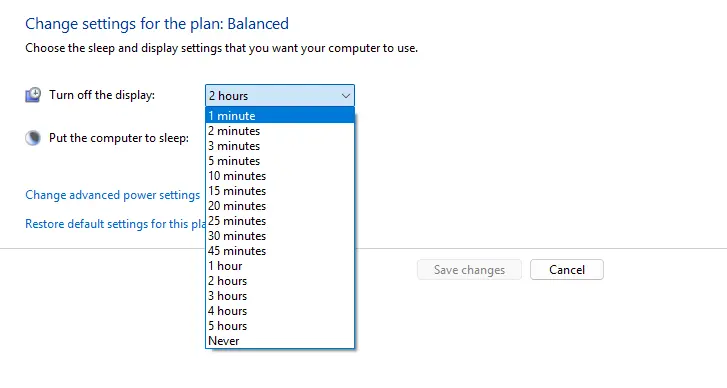727x388 pixels.
Task: Click the Cancel button
Action: tap(567, 270)
